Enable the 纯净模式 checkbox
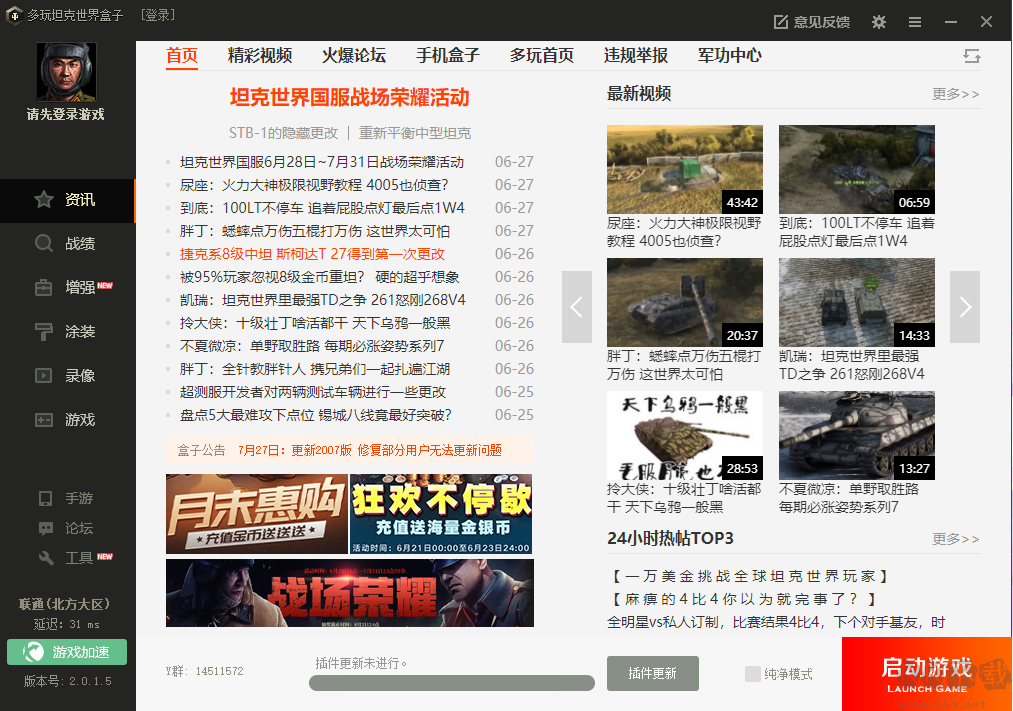Viewport: 1013px width, 711px height. click(x=753, y=674)
